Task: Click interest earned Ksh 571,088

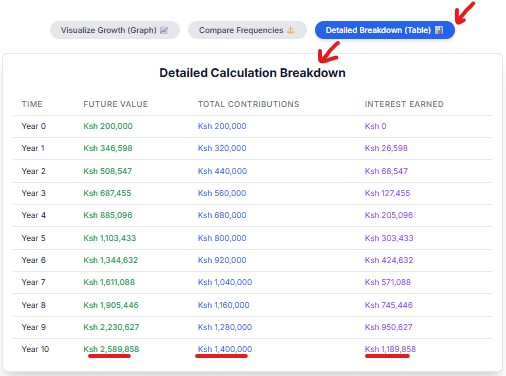Action: 388,282
